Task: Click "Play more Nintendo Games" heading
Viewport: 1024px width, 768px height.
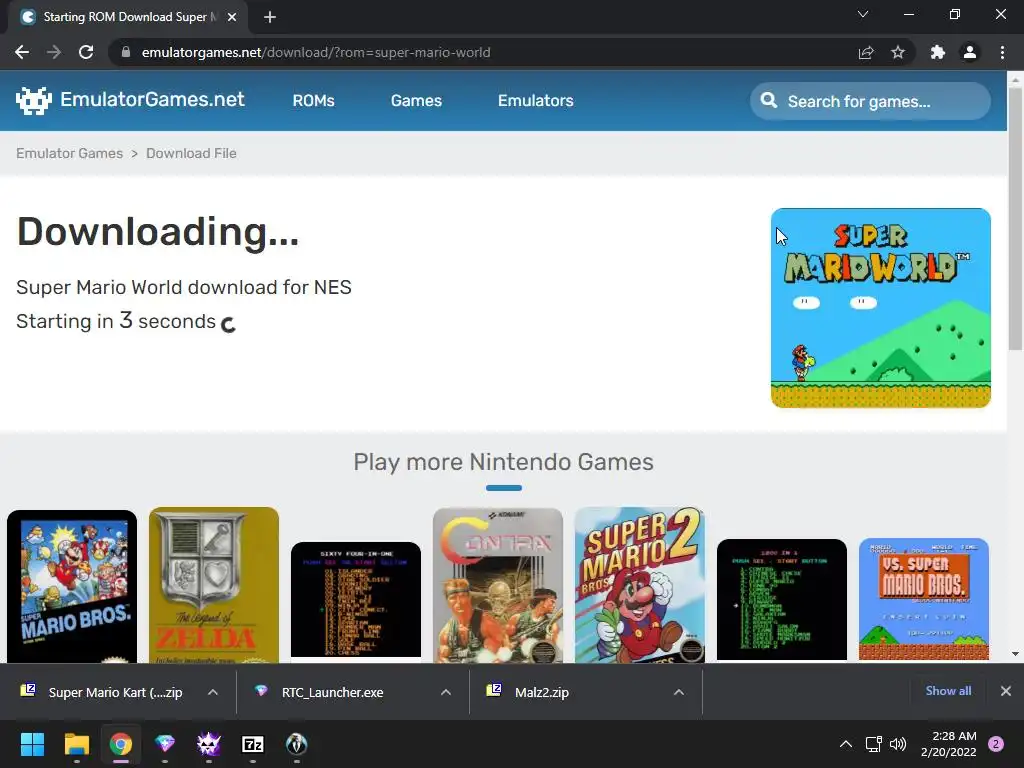Action: [x=504, y=462]
